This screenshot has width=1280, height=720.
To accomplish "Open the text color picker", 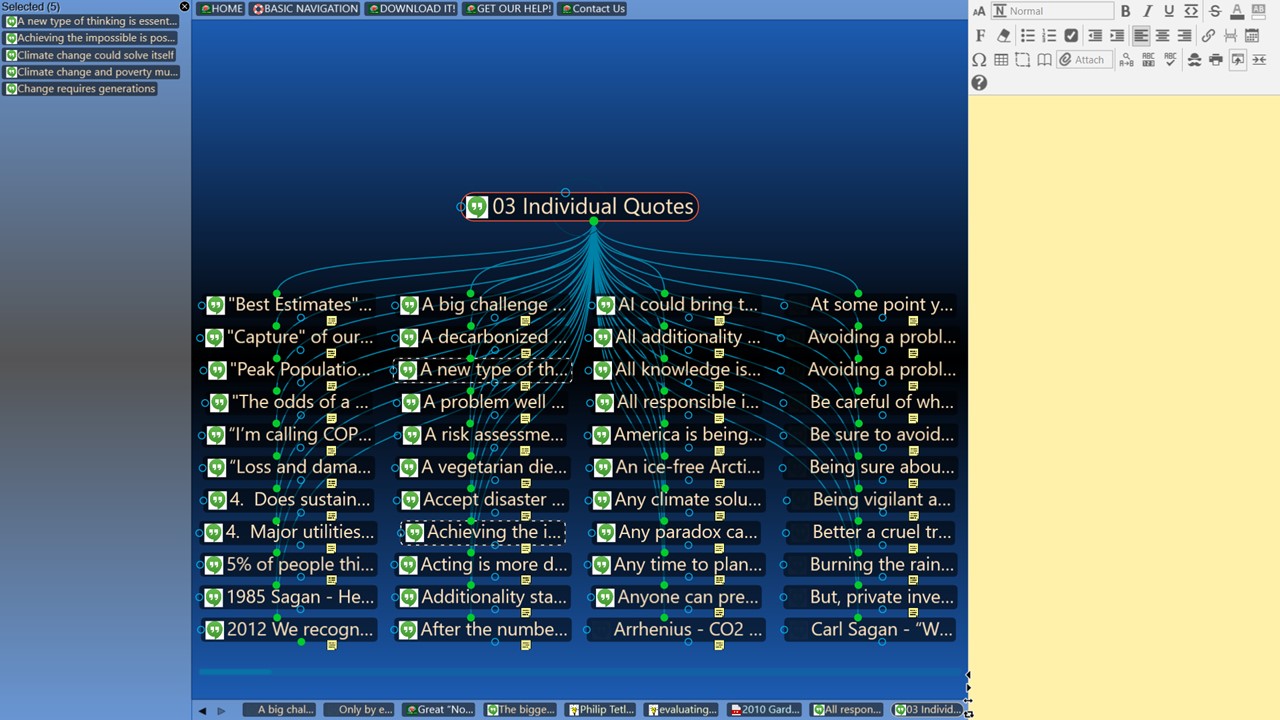I will [x=1237, y=11].
